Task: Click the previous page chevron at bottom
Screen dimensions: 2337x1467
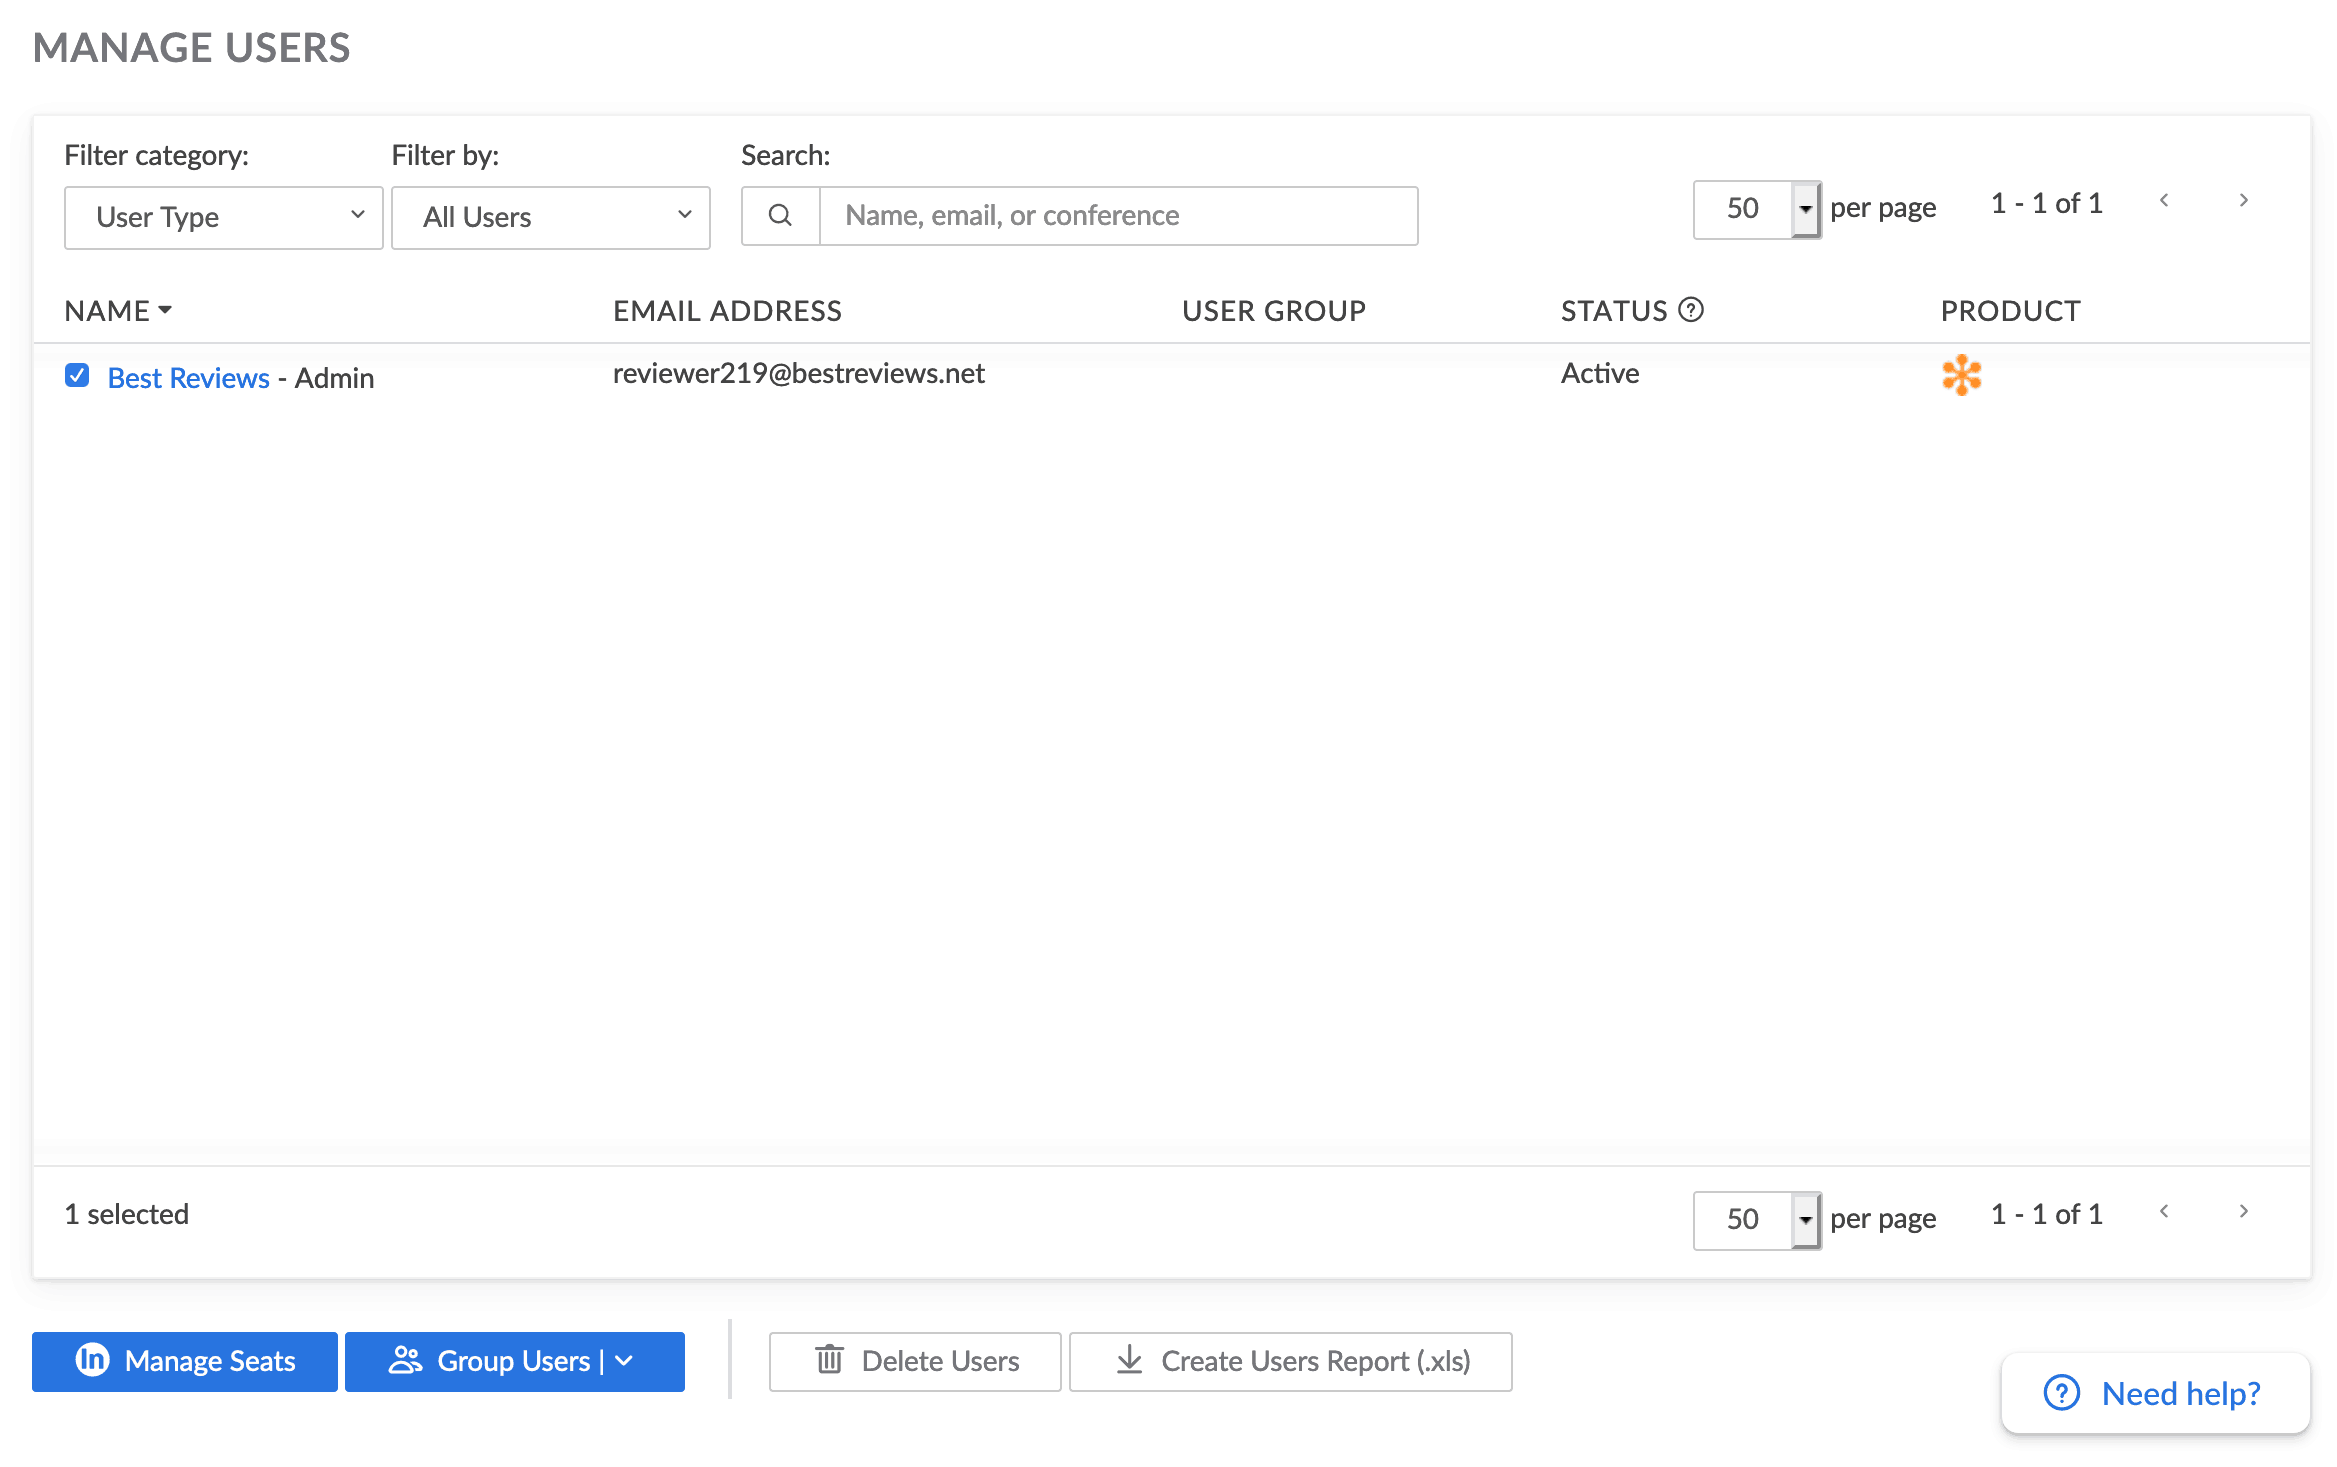Action: 2164,1211
